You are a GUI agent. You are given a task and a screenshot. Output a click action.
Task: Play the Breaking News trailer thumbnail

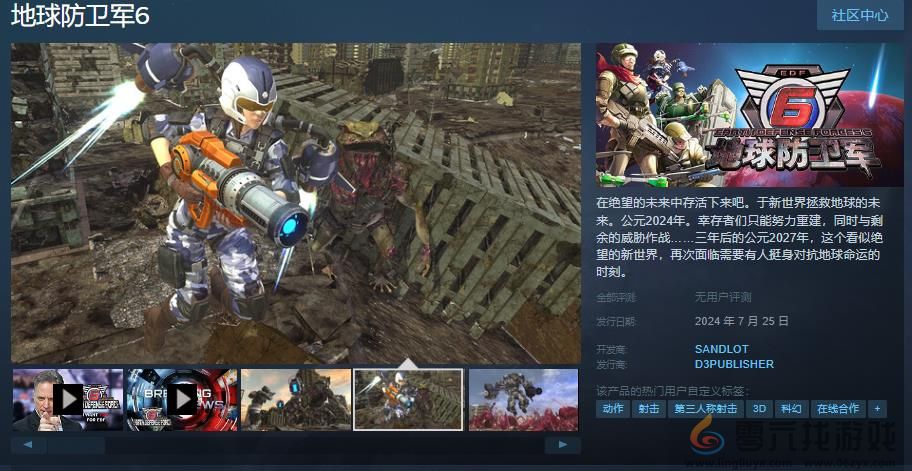coord(181,399)
